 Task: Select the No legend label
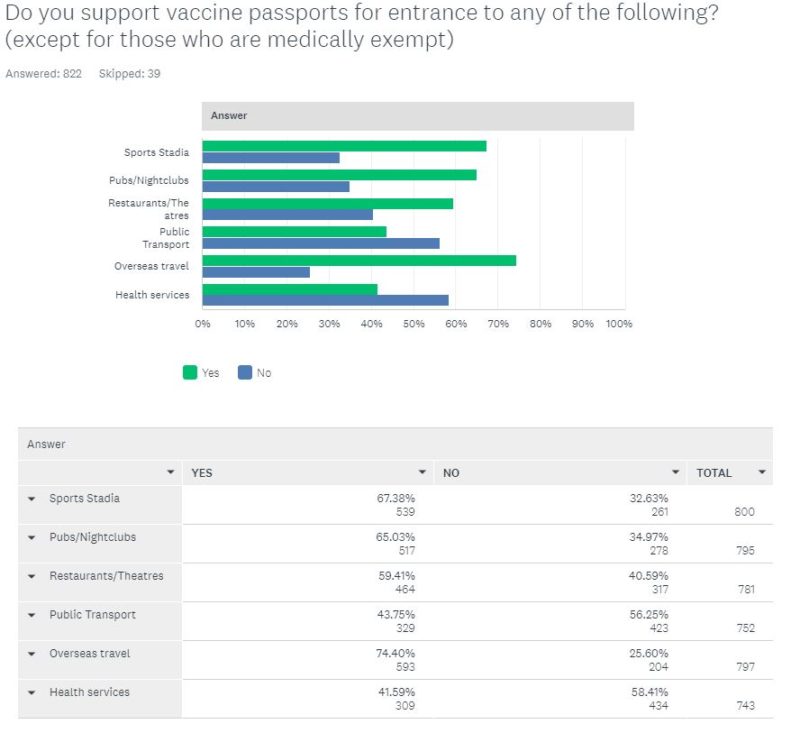pos(264,373)
